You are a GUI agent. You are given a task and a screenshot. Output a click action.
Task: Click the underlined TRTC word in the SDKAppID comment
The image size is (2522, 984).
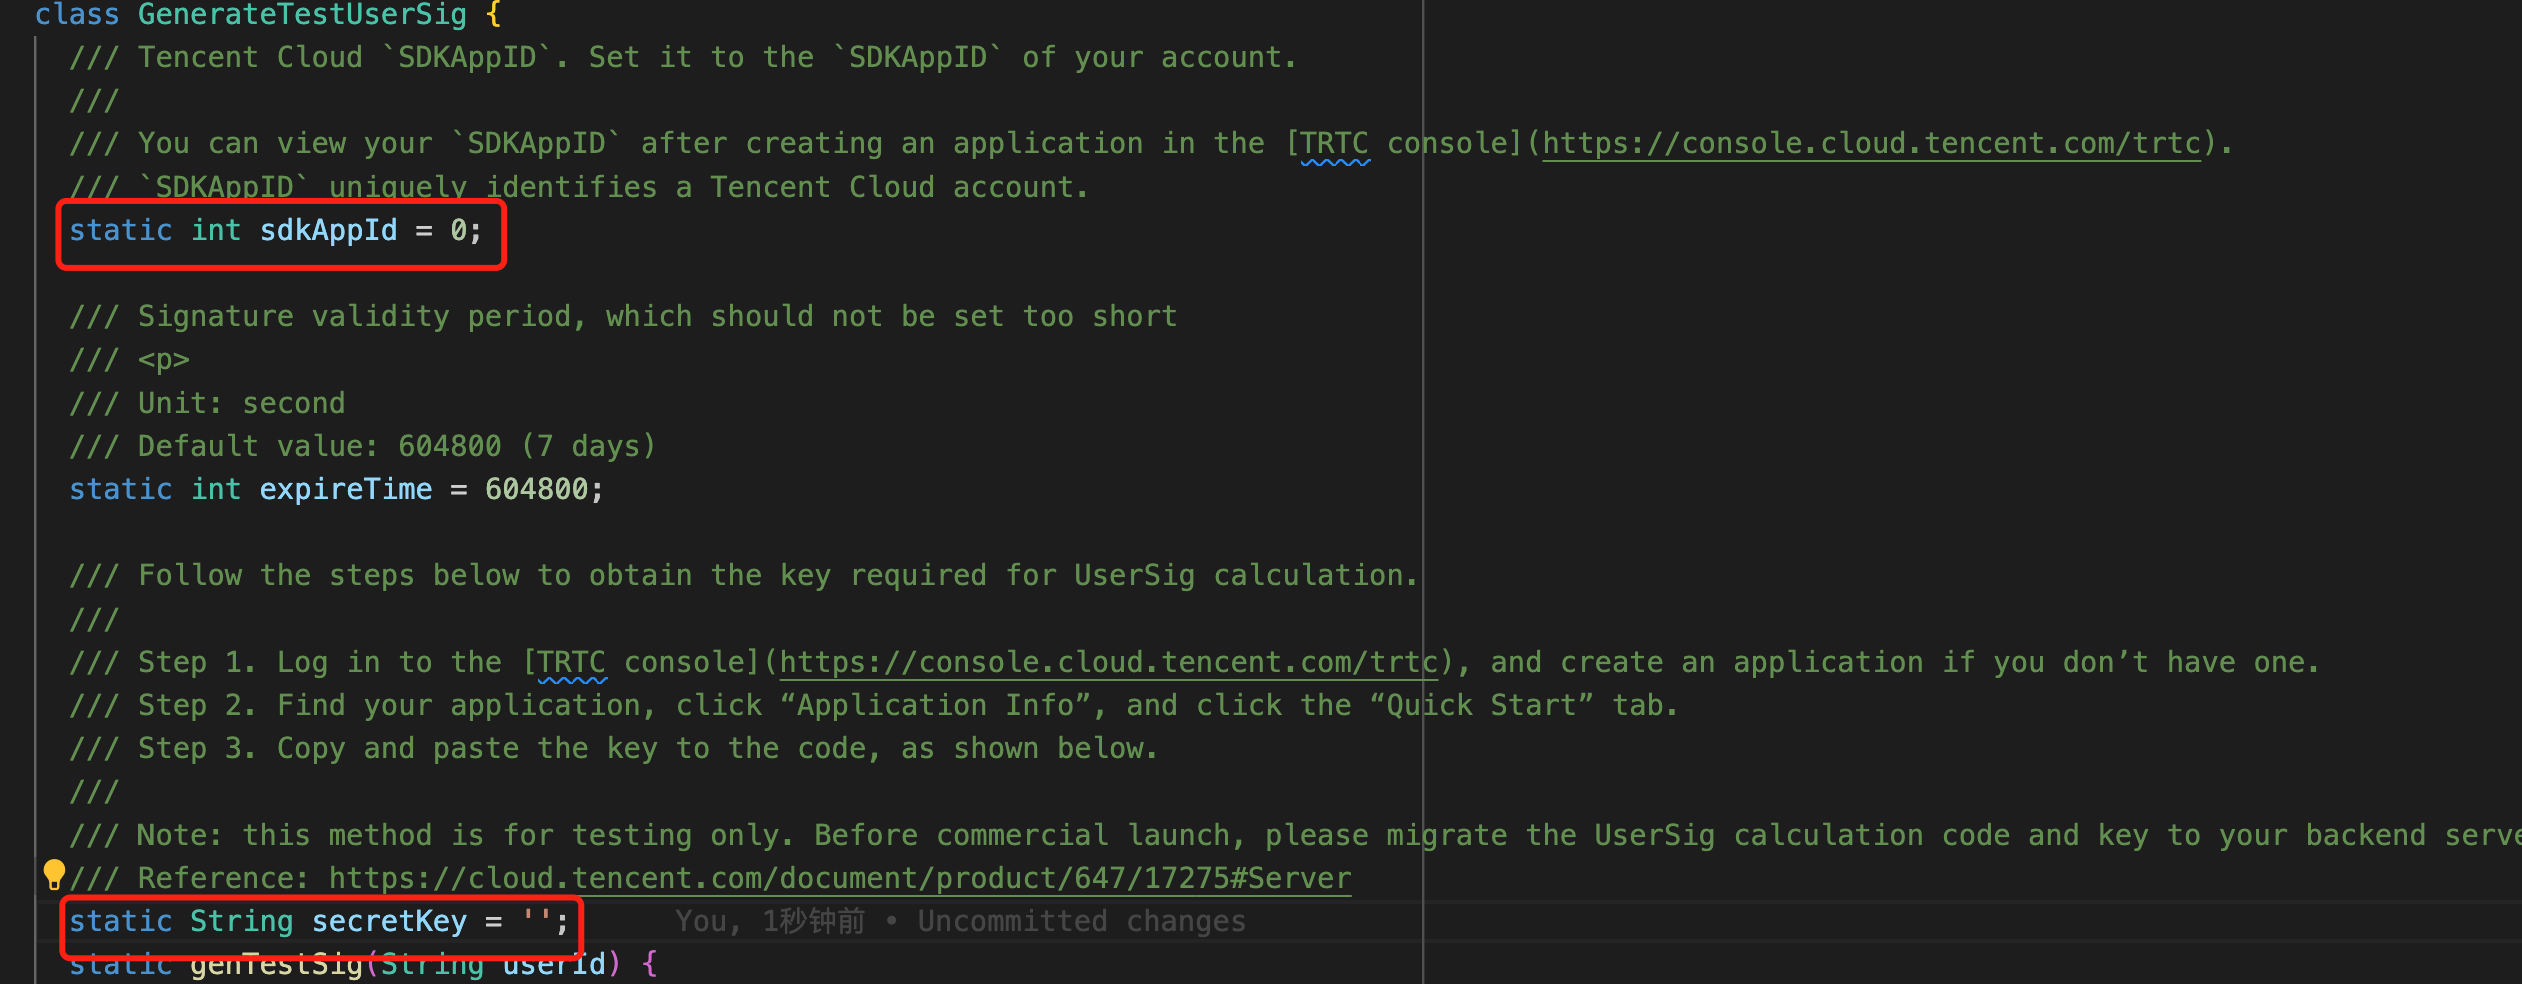tap(1335, 144)
